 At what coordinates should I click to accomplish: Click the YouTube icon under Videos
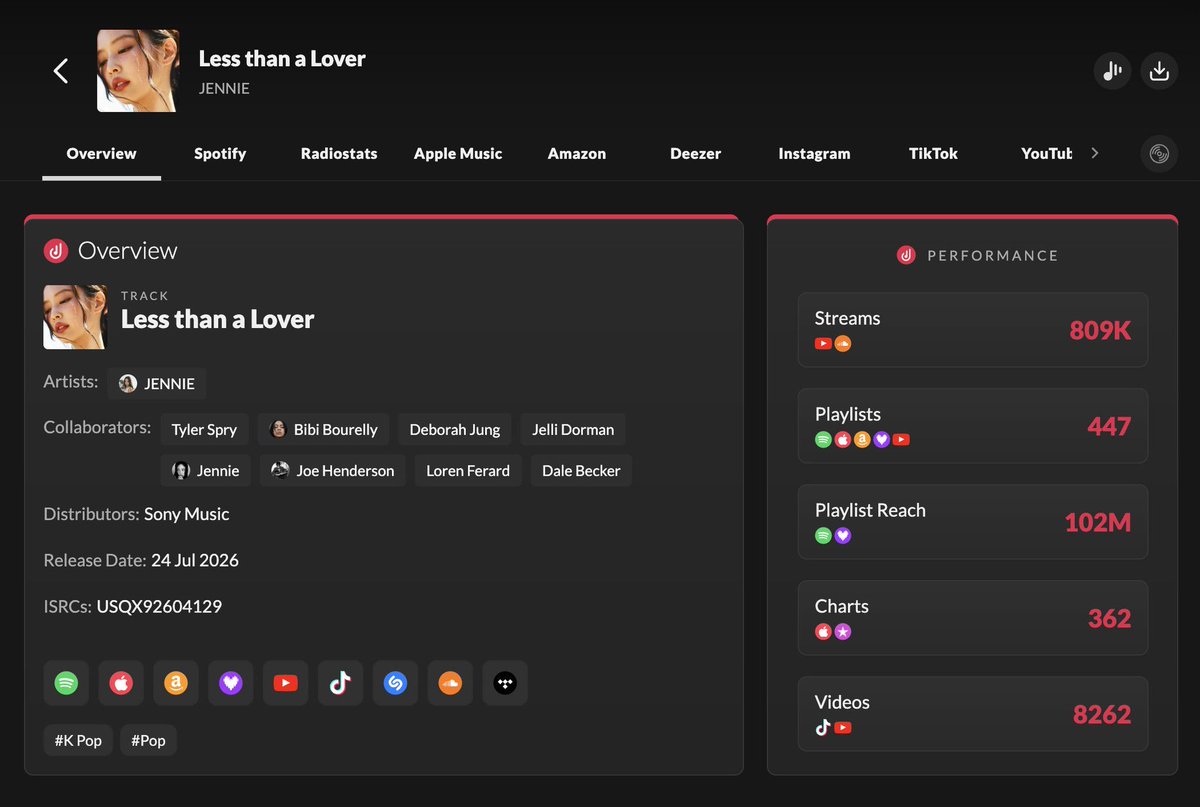842,727
